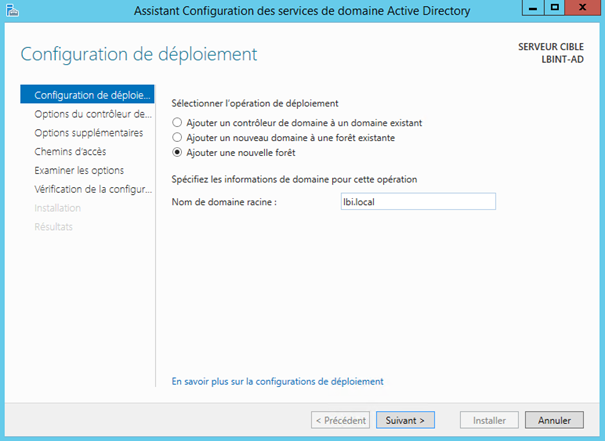Click the greyed-out '< Précédent' button

pos(340,420)
